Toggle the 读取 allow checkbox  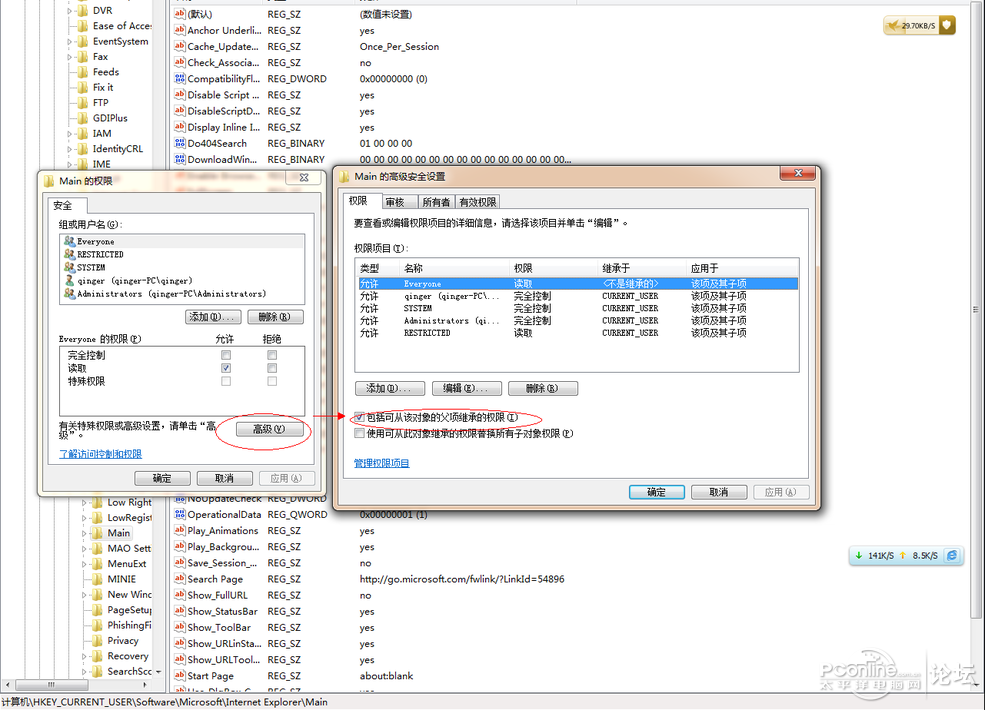tap(226, 368)
